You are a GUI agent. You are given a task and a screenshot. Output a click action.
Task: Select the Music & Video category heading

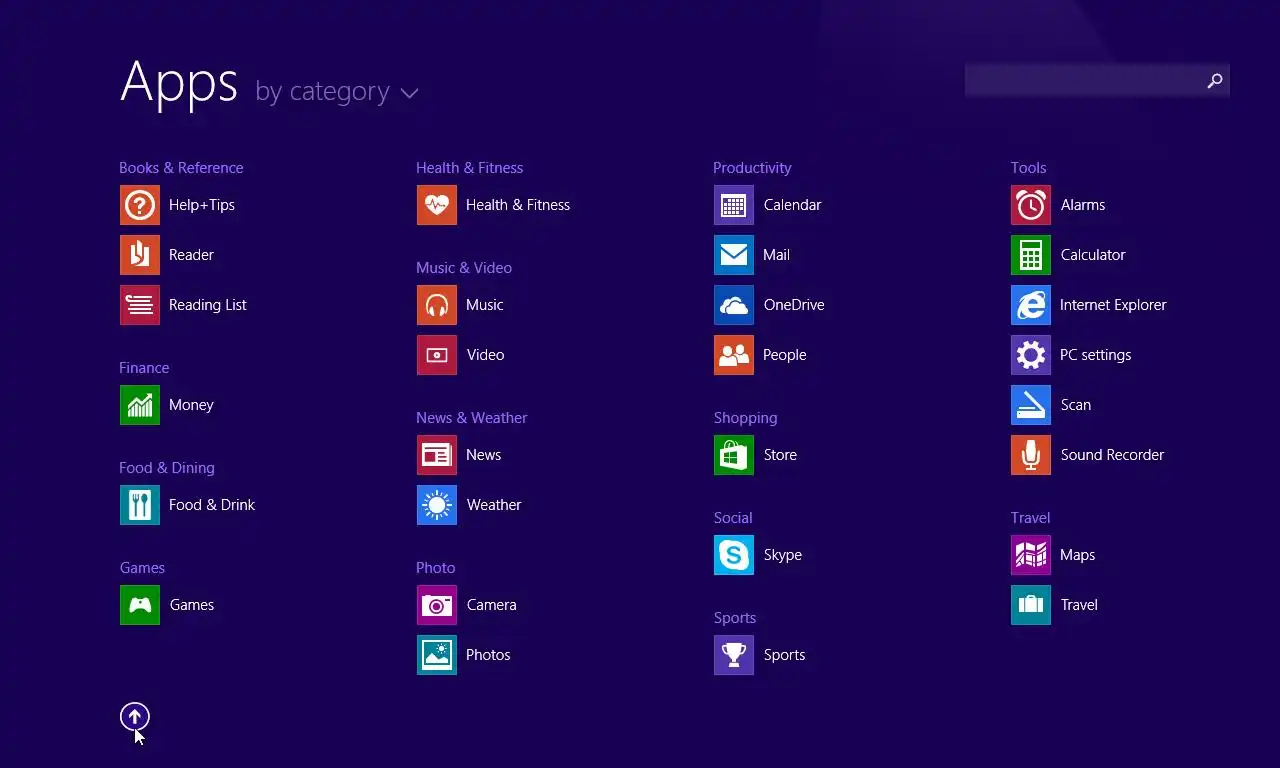pyautogui.click(x=464, y=268)
